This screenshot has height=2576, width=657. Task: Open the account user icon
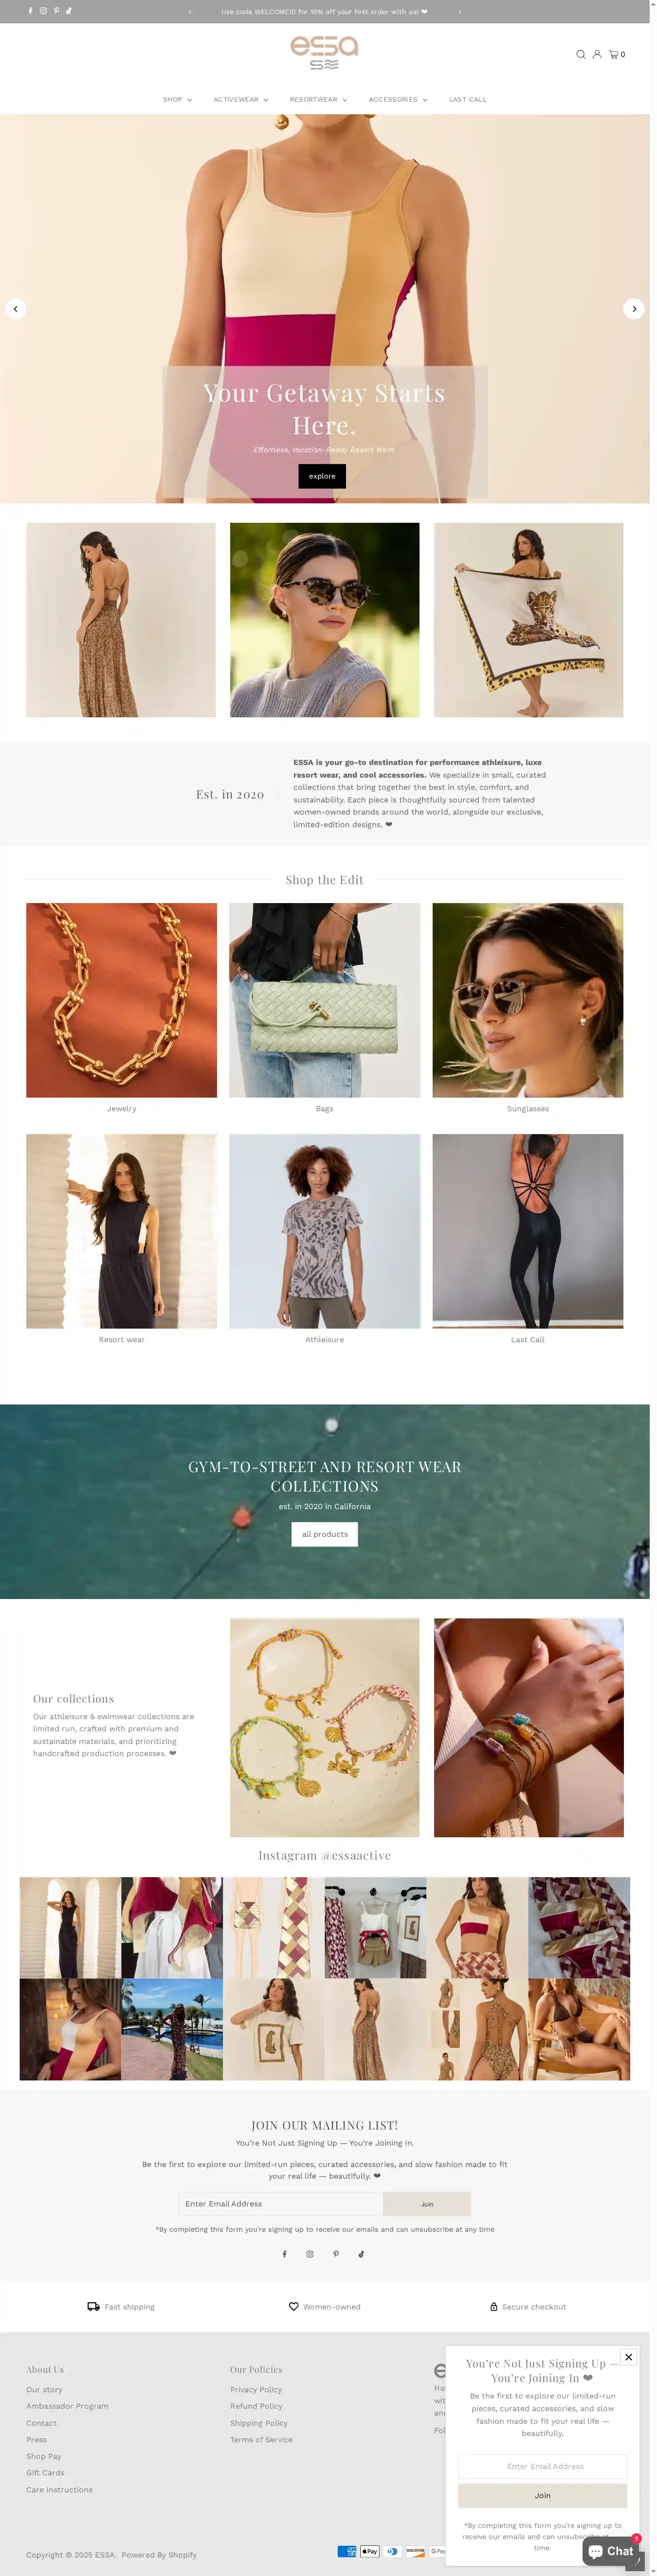coord(597,54)
